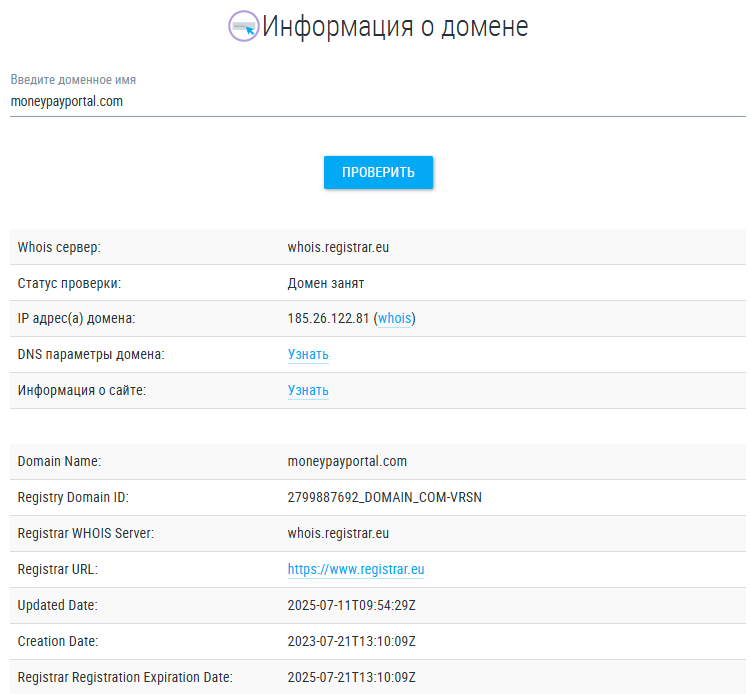
Task: Click the Domain Name value moneypayportal.com
Action: 347,462
